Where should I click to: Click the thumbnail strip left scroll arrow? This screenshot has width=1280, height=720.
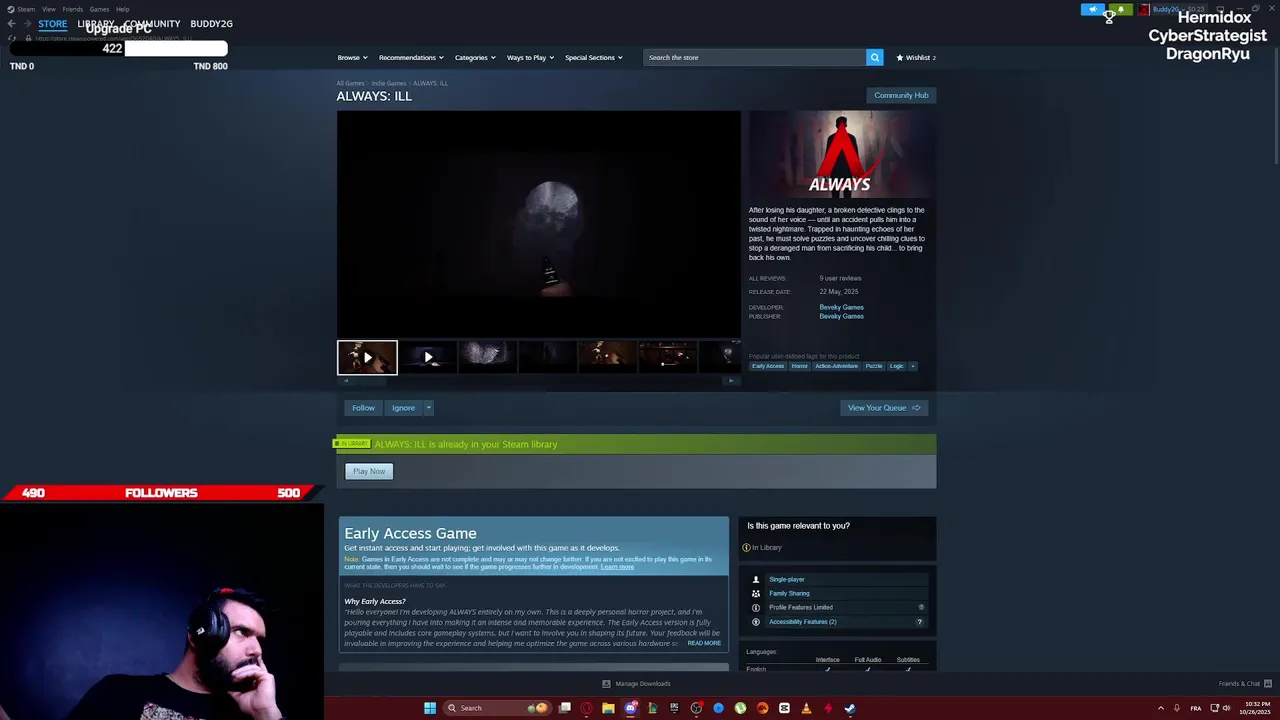pyautogui.click(x=345, y=380)
